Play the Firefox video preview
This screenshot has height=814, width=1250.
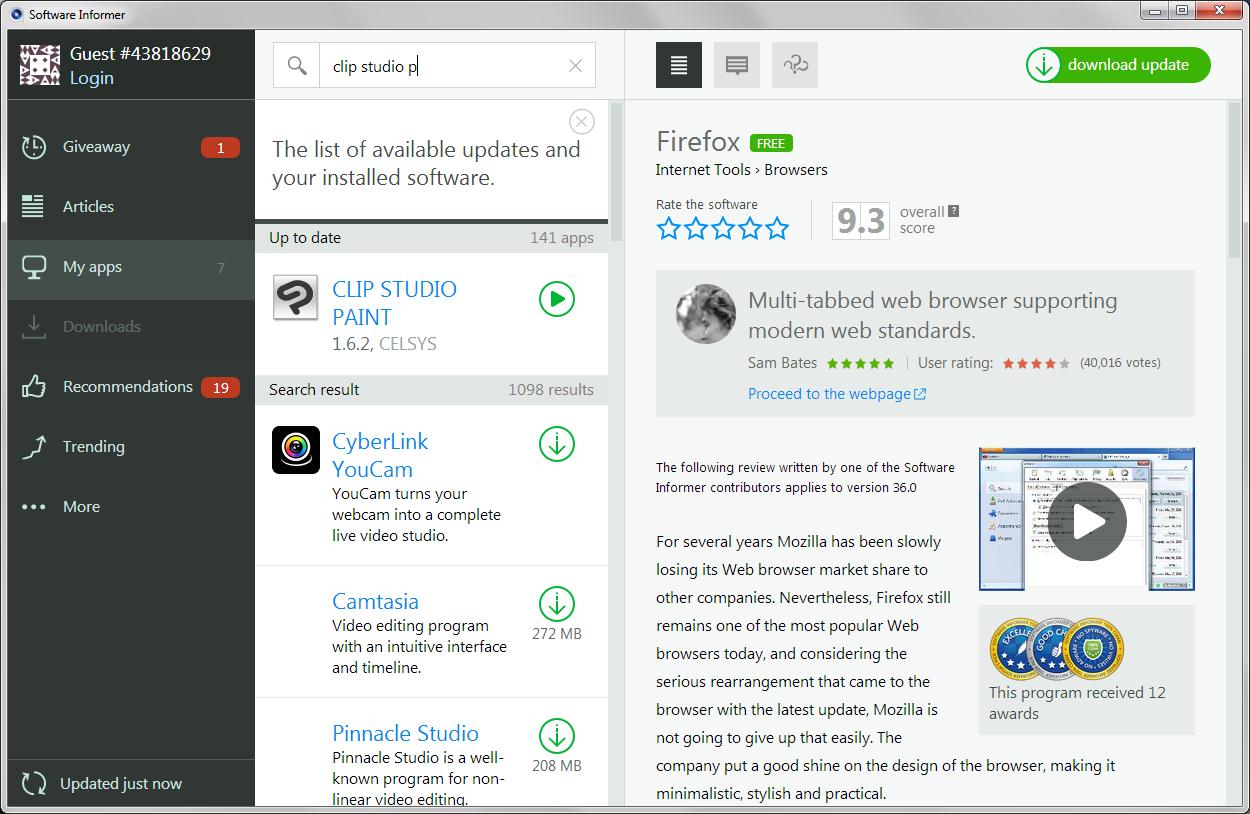[x=1087, y=520]
